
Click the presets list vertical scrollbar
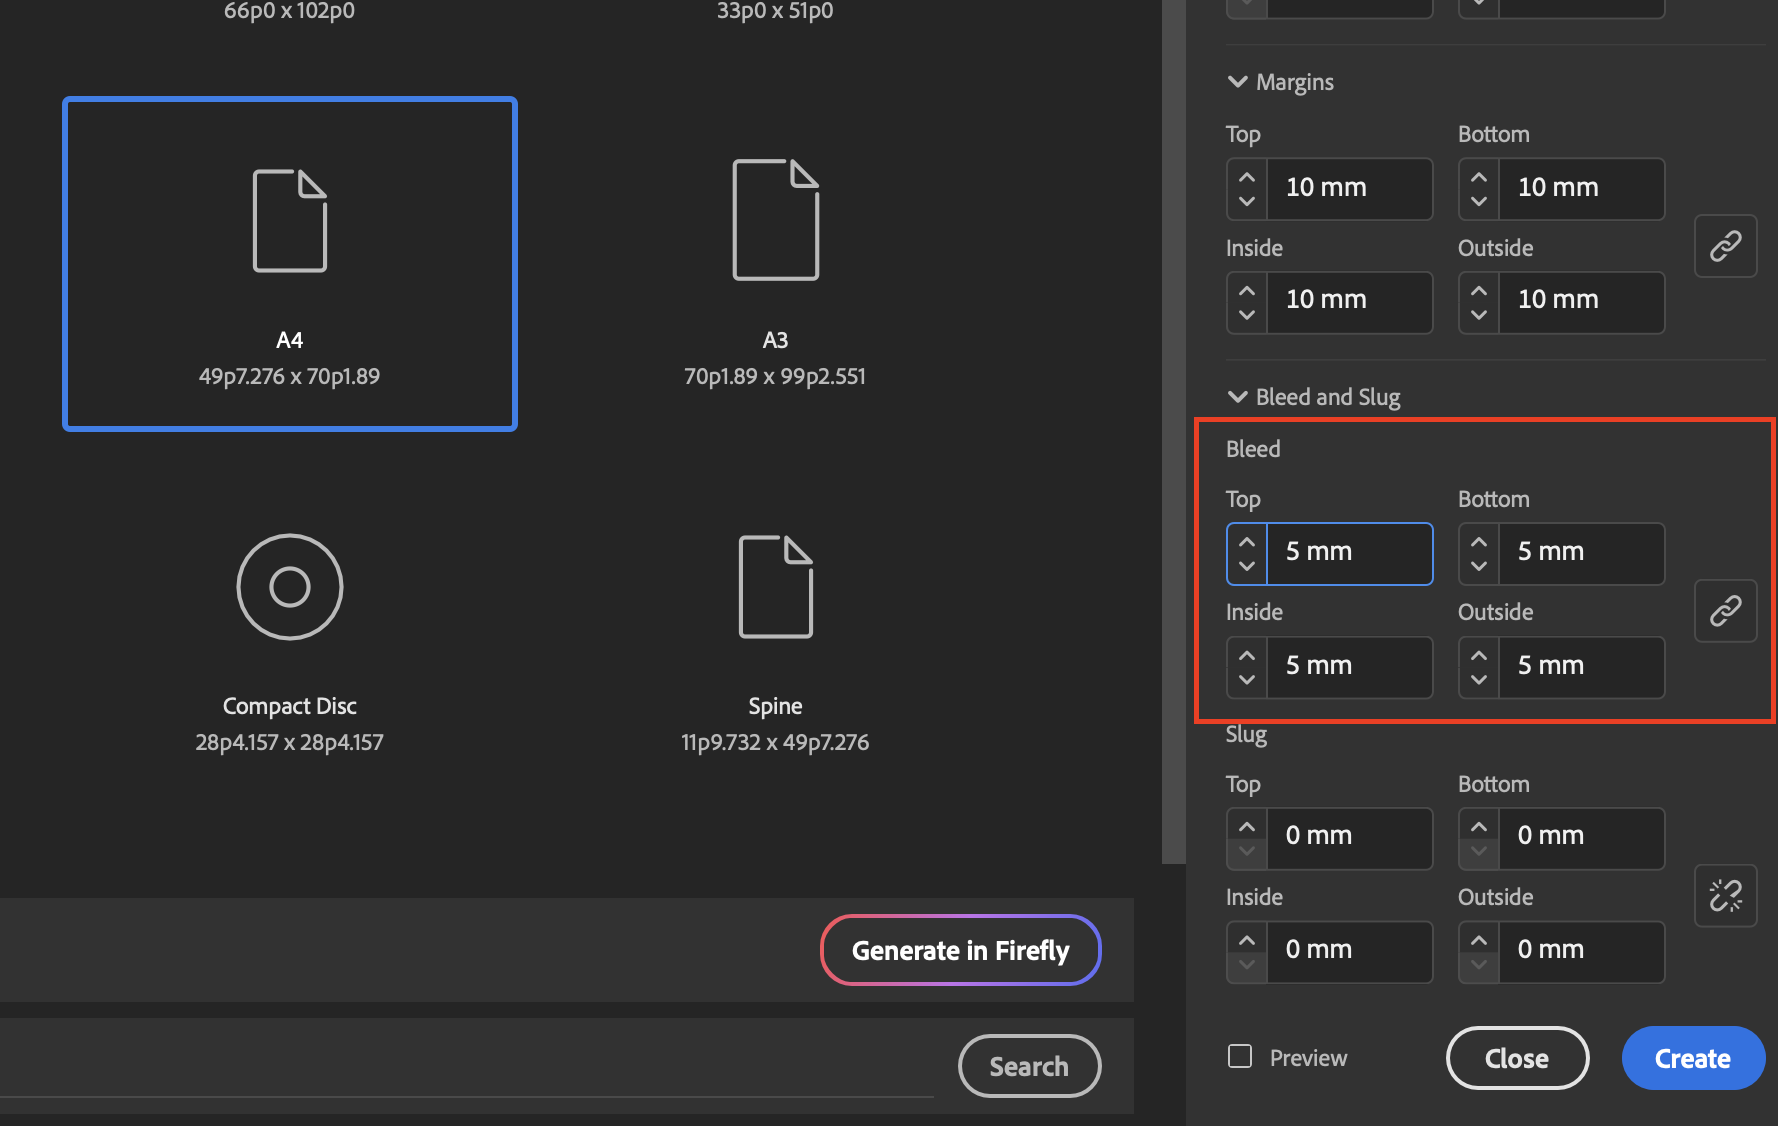pyautogui.click(x=1173, y=431)
